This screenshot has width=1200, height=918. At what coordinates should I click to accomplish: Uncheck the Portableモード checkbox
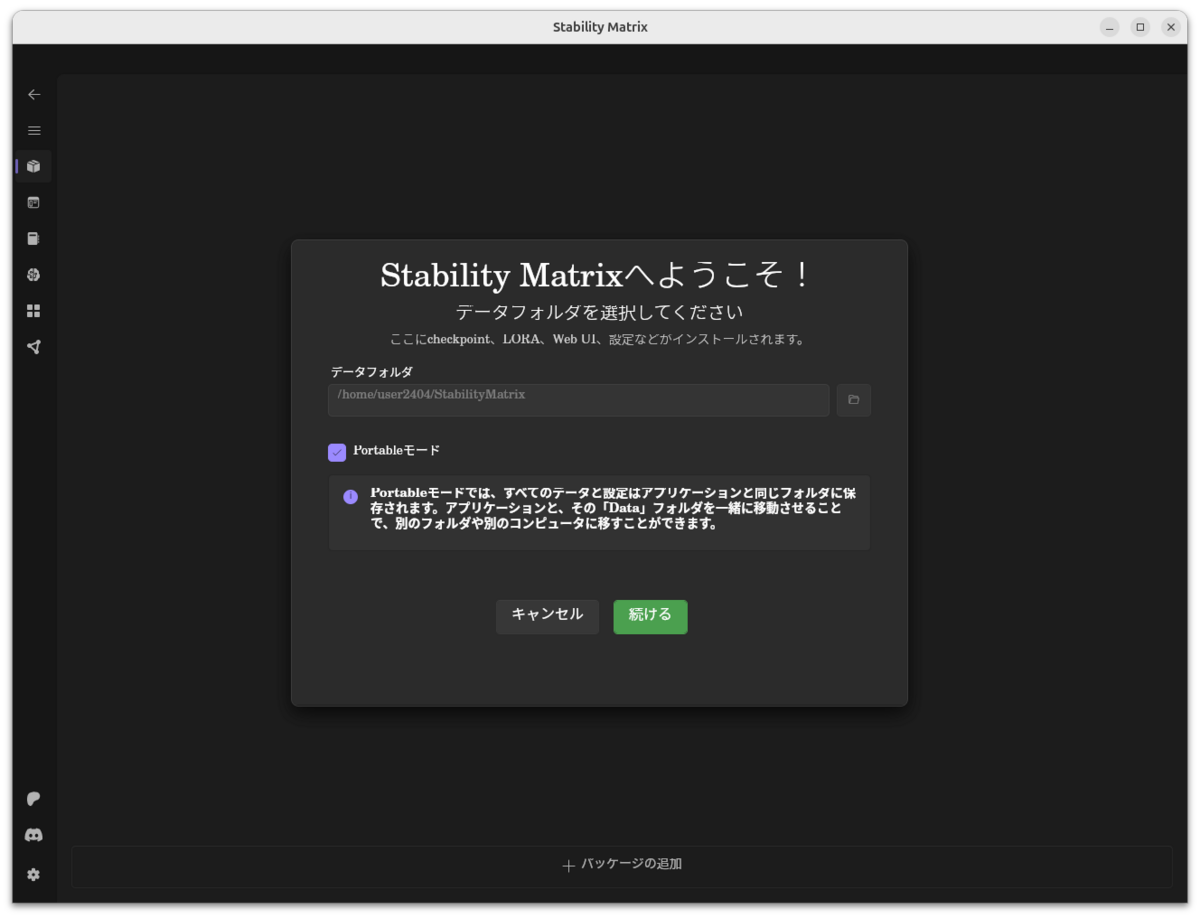(x=337, y=452)
